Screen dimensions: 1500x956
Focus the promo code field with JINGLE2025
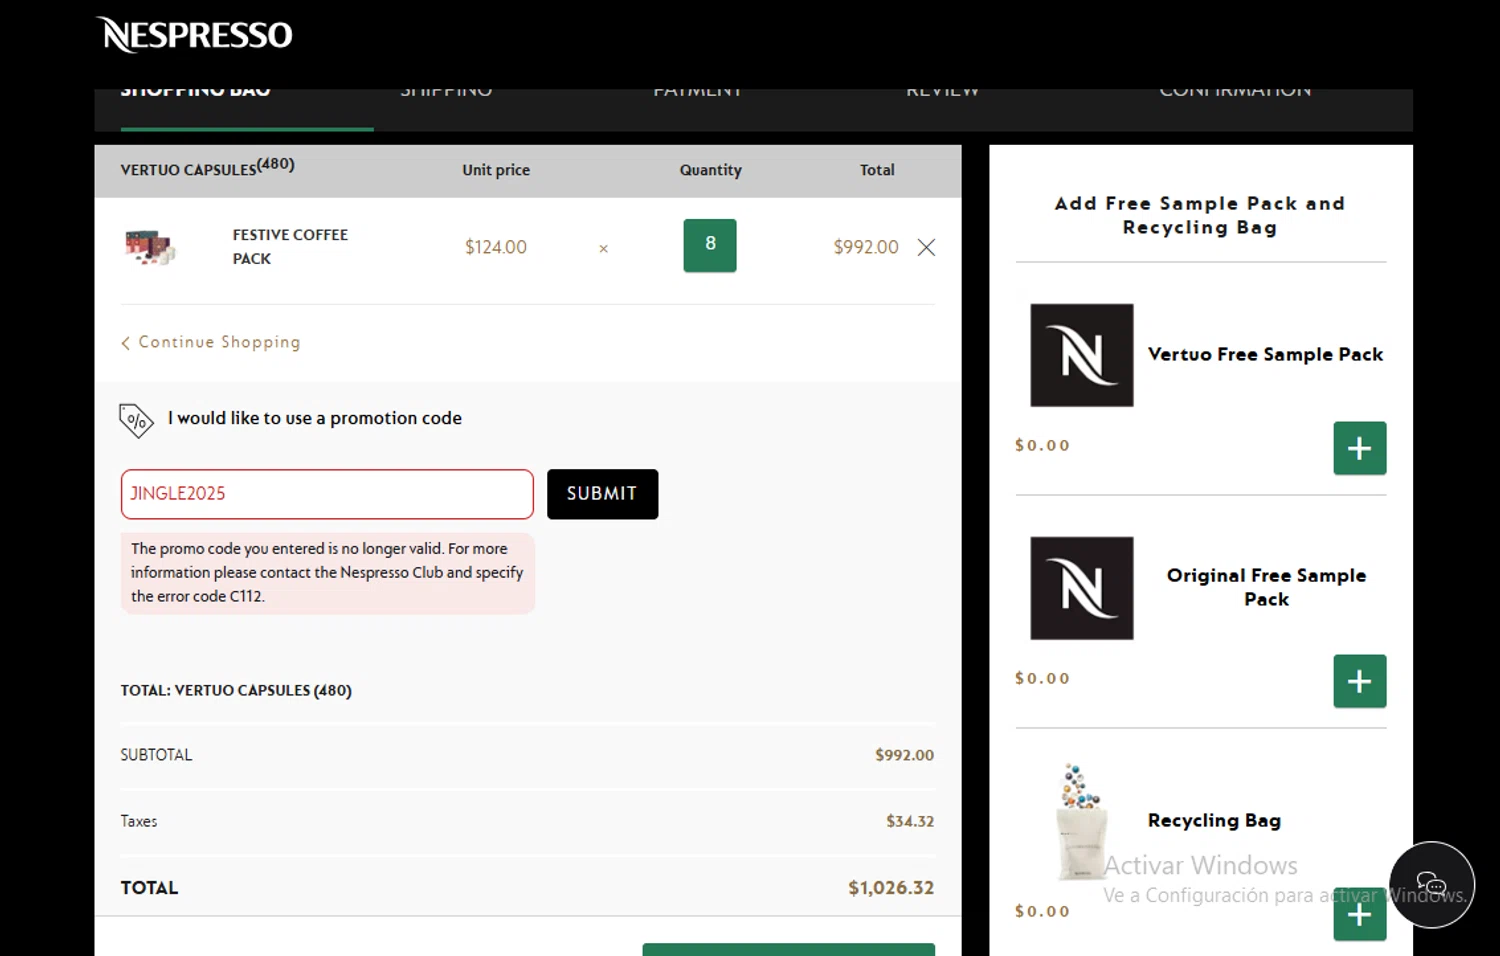[x=327, y=494]
